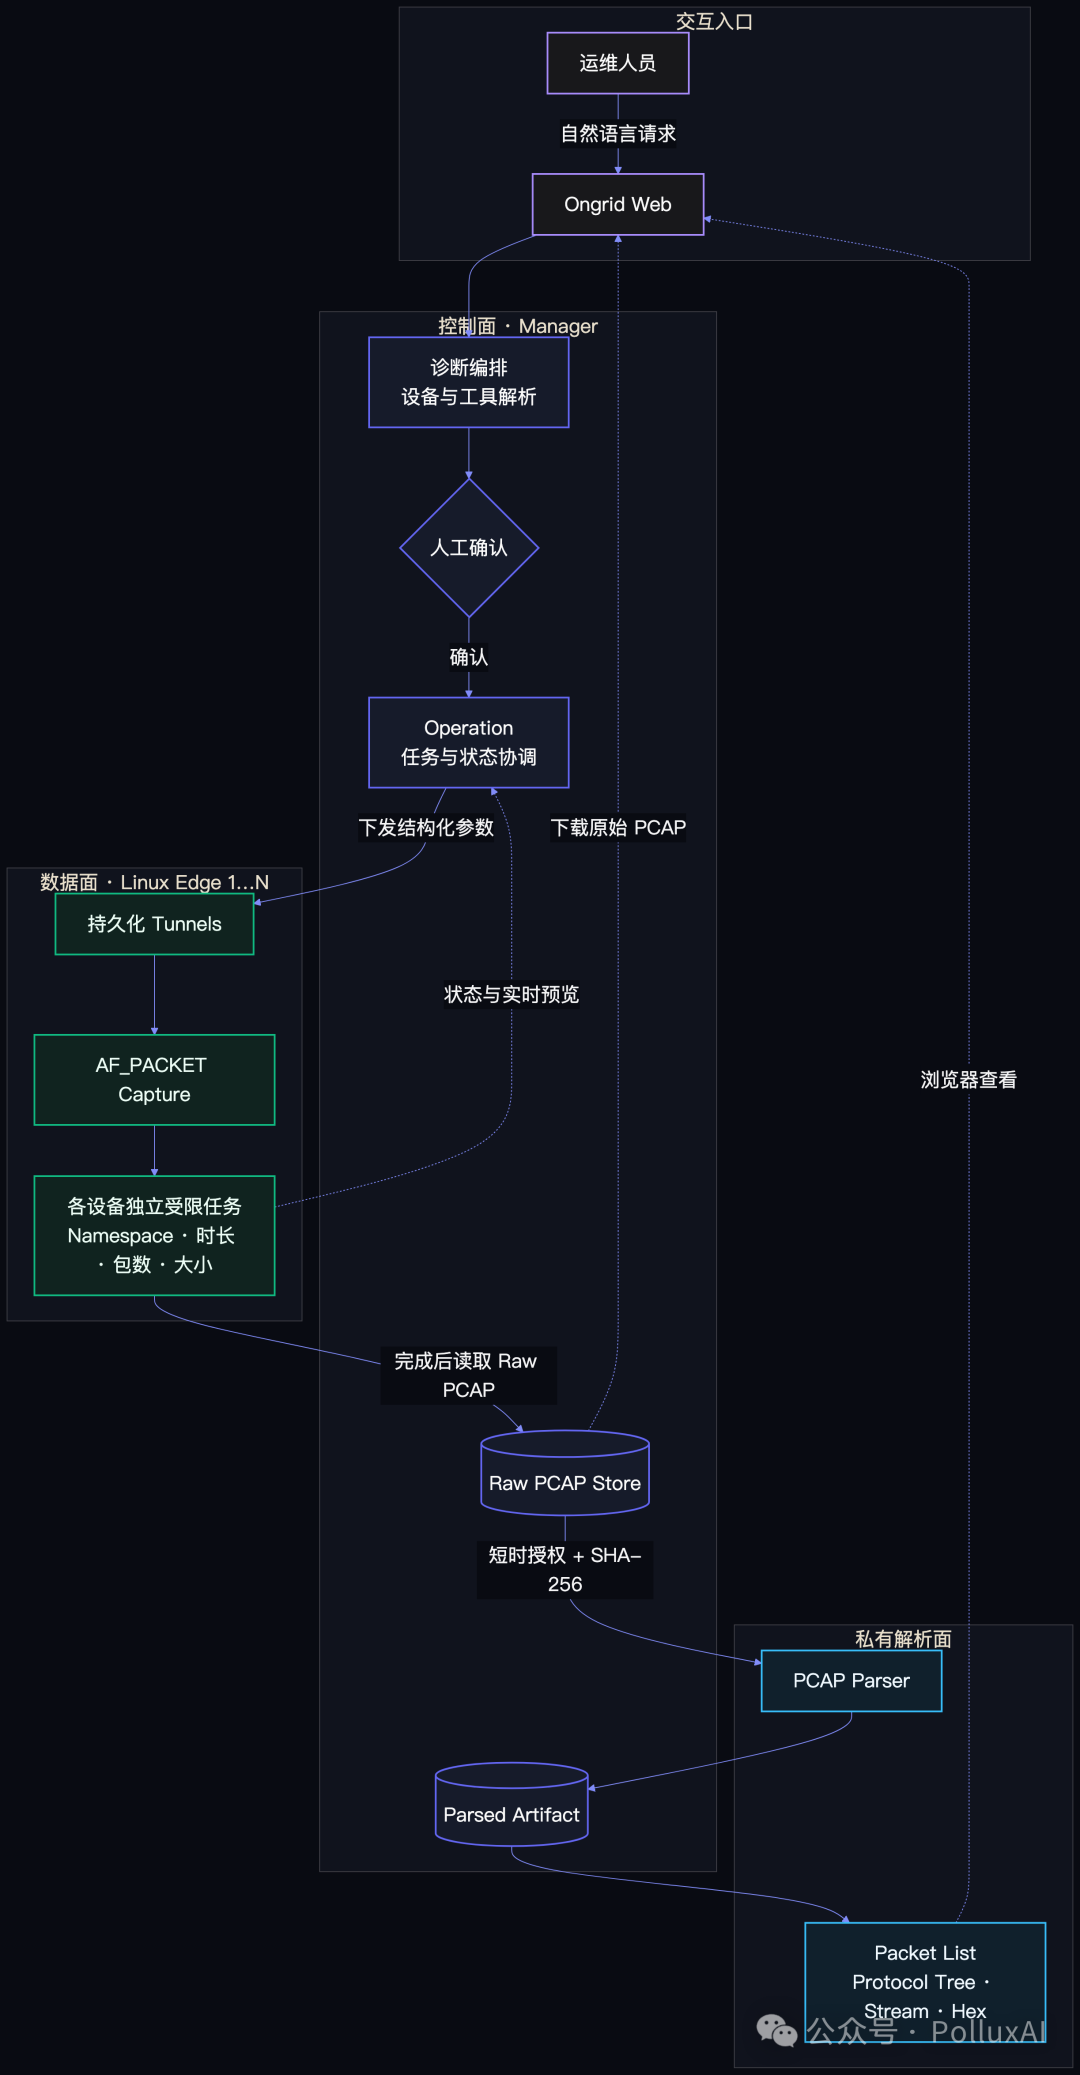Select the Operation 任务与状态协调 node
The height and width of the screenshot is (2075, 1080).
click(x=469, y=742)
